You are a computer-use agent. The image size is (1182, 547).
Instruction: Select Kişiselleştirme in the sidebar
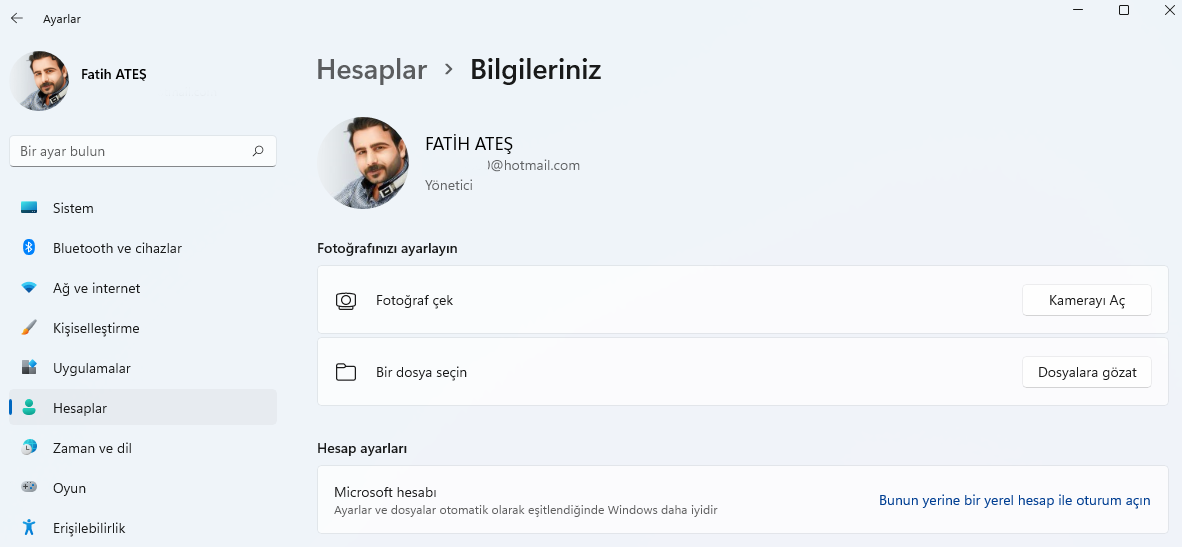[x=142, y=328]
